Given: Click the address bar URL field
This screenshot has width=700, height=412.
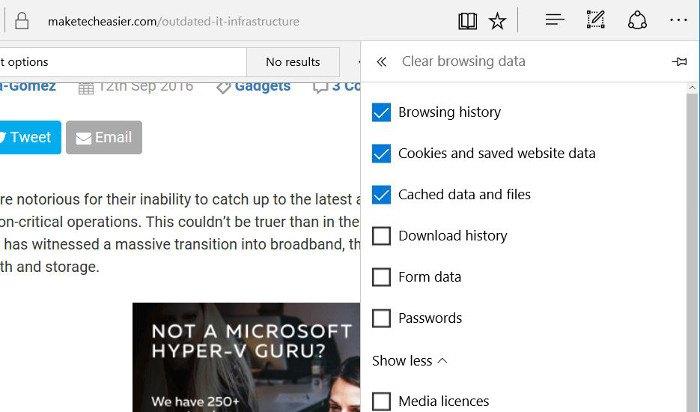Looking at the screenshot, I should (200, 21).
